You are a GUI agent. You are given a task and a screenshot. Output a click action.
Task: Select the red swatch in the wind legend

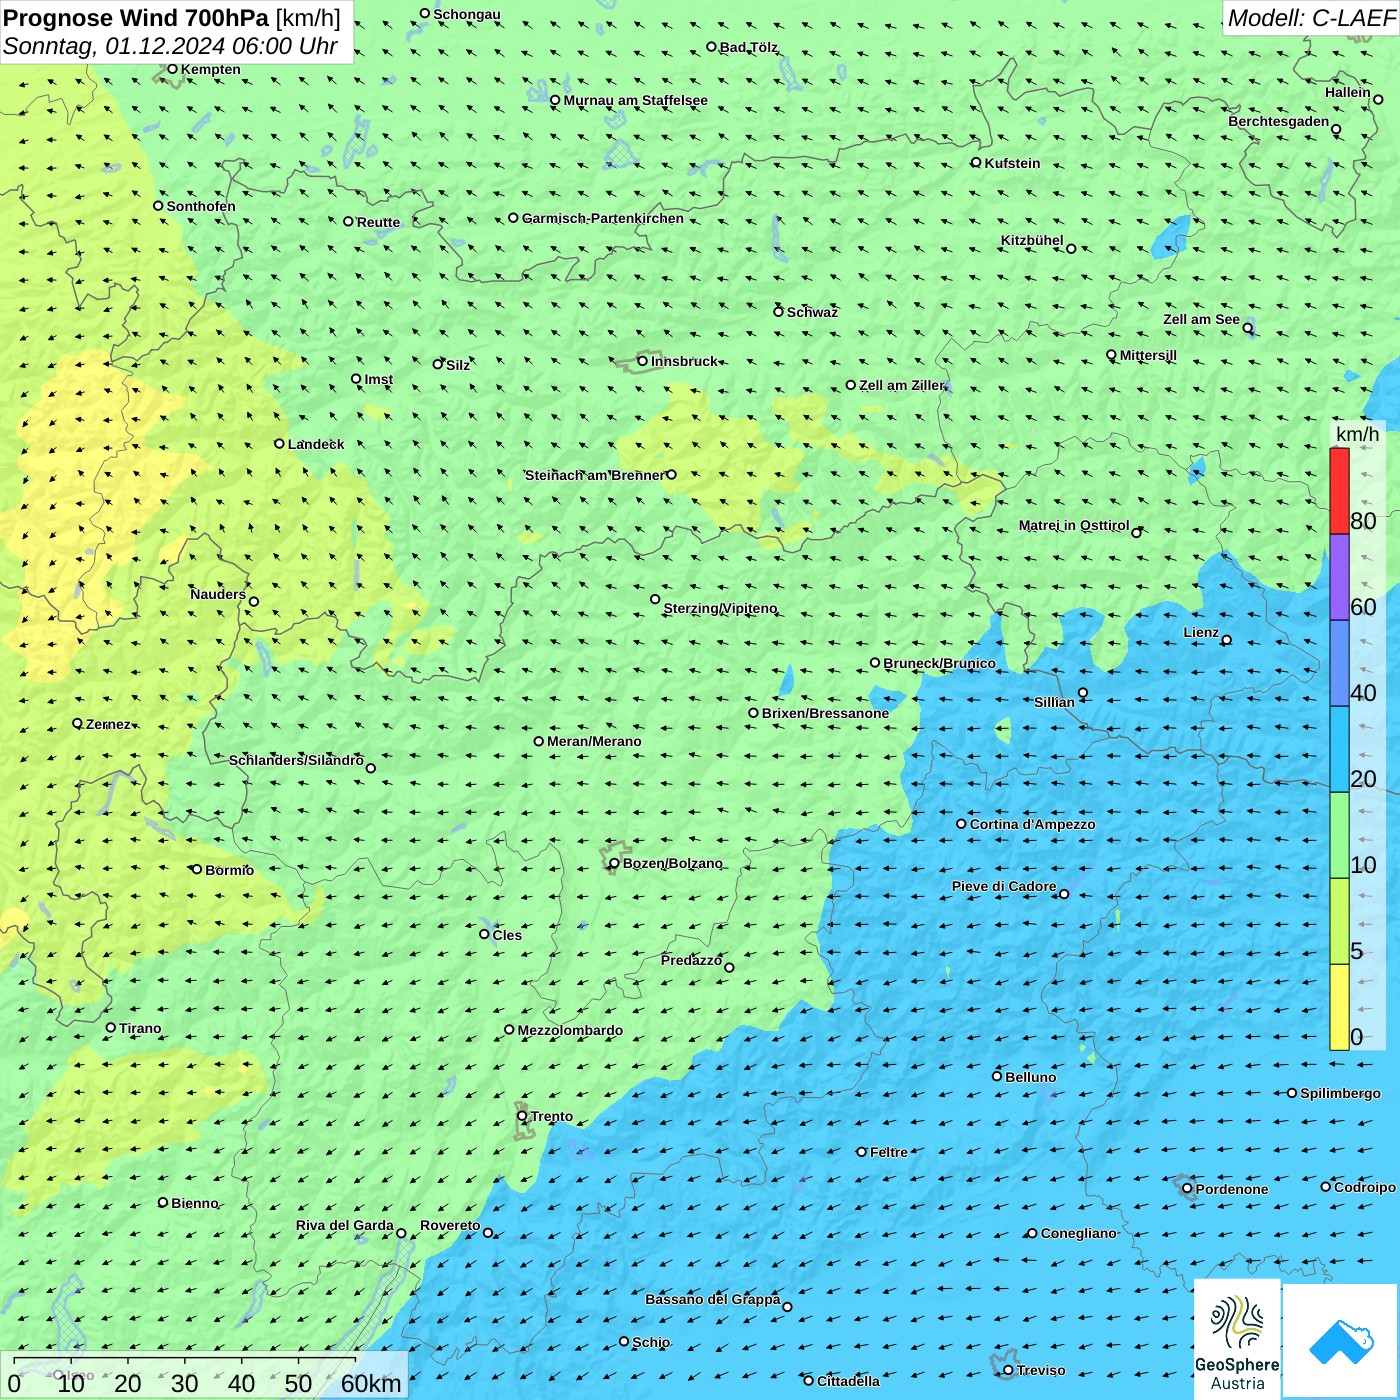[1339, 491]
